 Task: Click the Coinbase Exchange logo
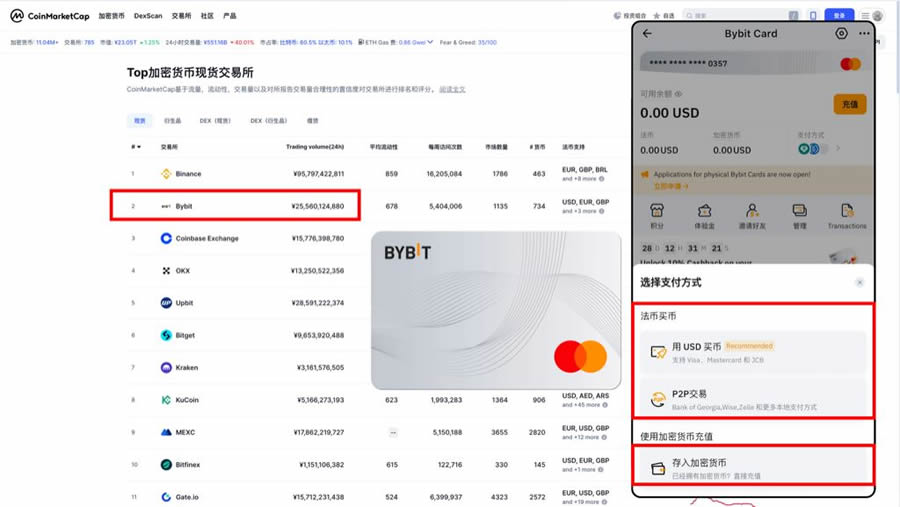pyautogui.click(x=166, y=238)
